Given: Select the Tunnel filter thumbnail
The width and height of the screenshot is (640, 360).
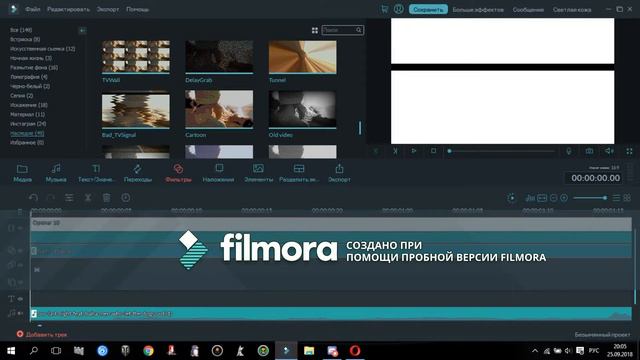Looking at the screenshot, I should tap(302, 57).
